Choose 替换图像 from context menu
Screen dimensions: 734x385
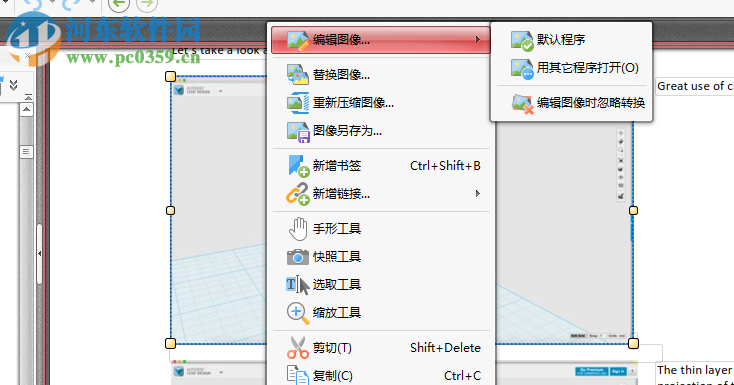[x=381, y=74]
